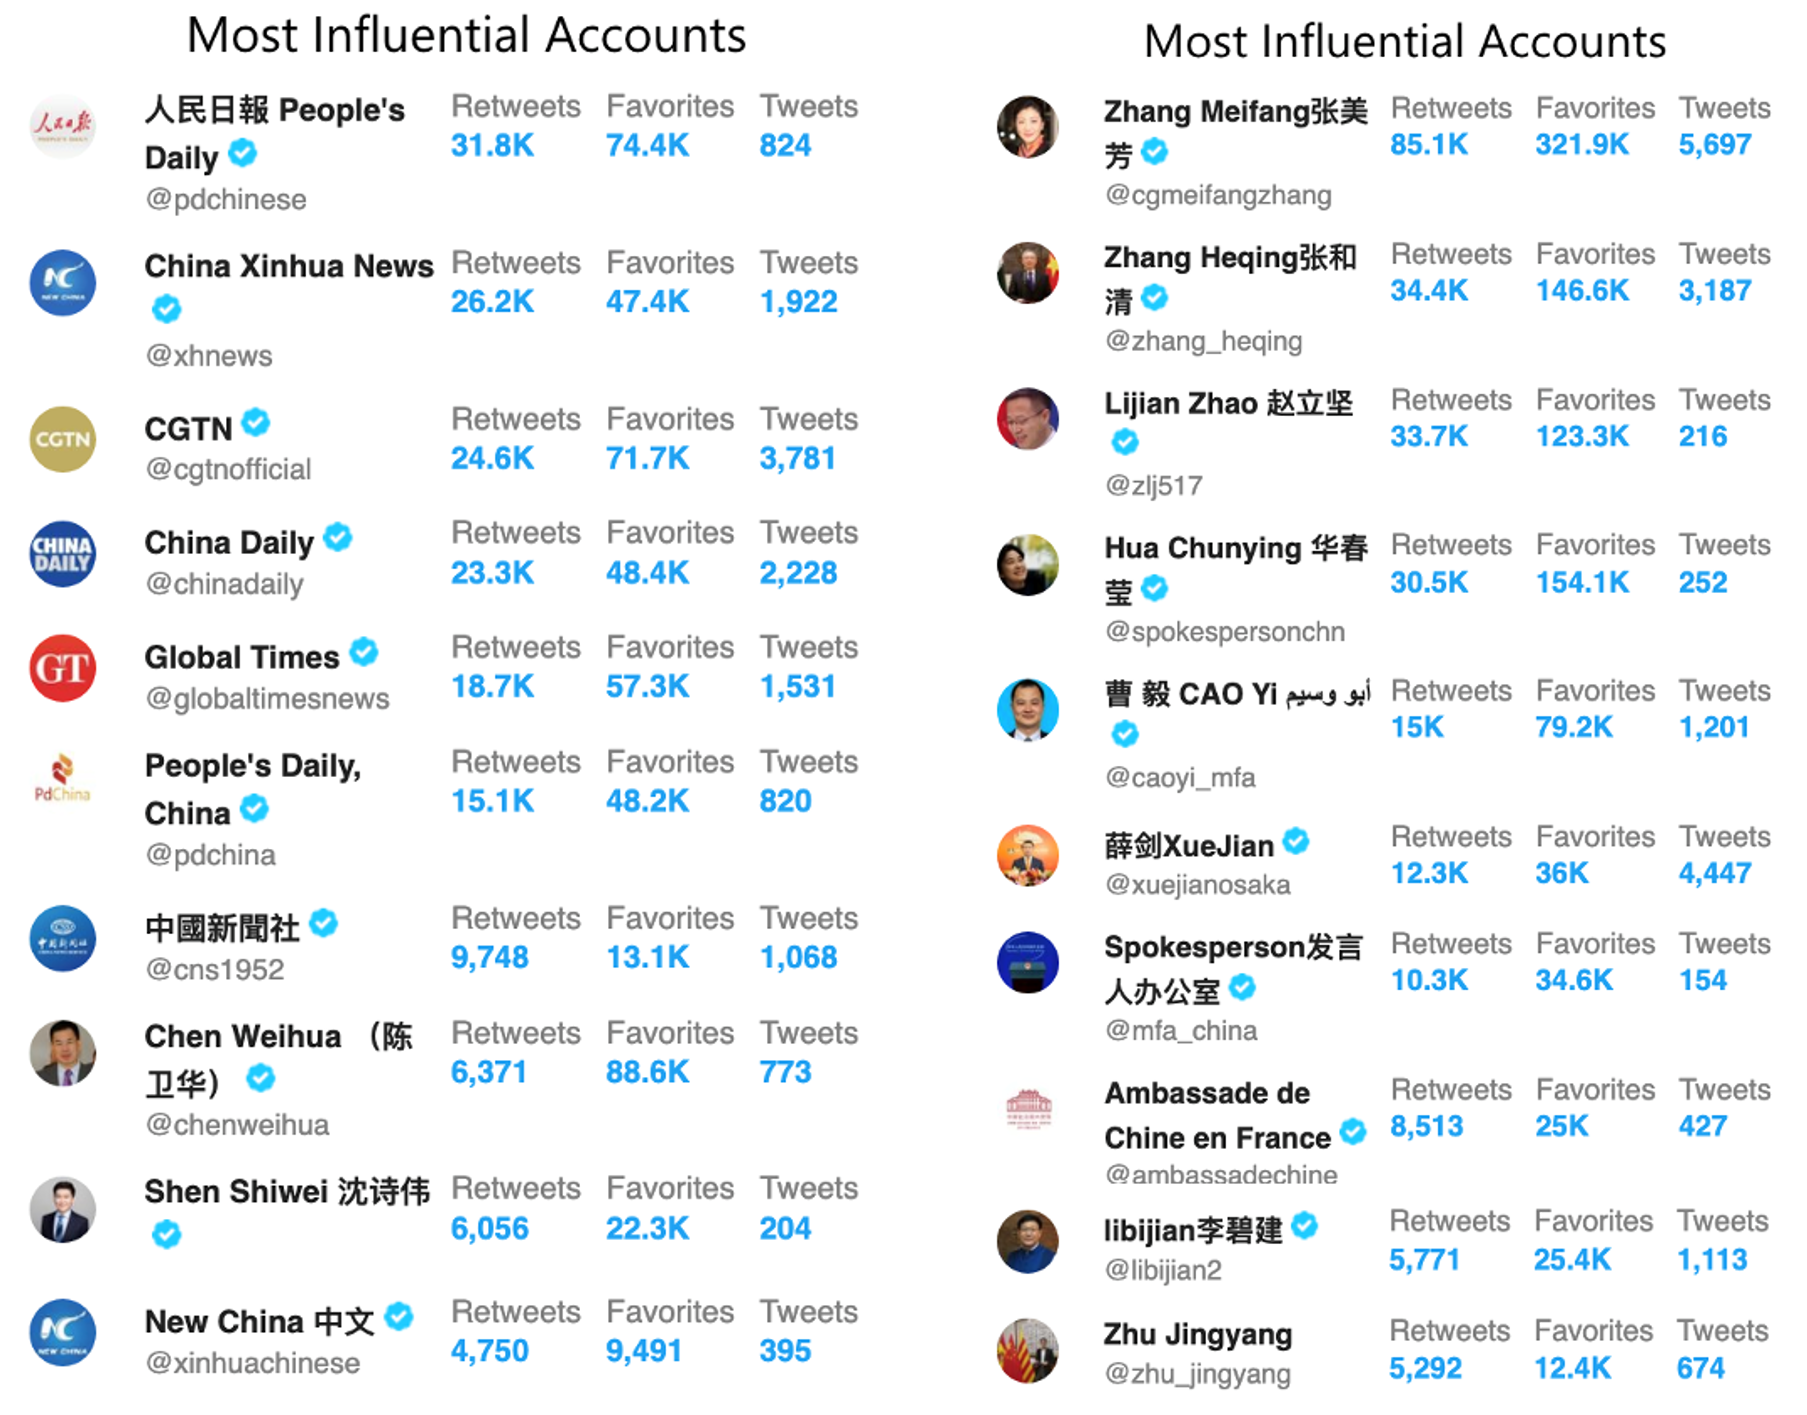Click verified badge beside Global Times

click(364, 652)
